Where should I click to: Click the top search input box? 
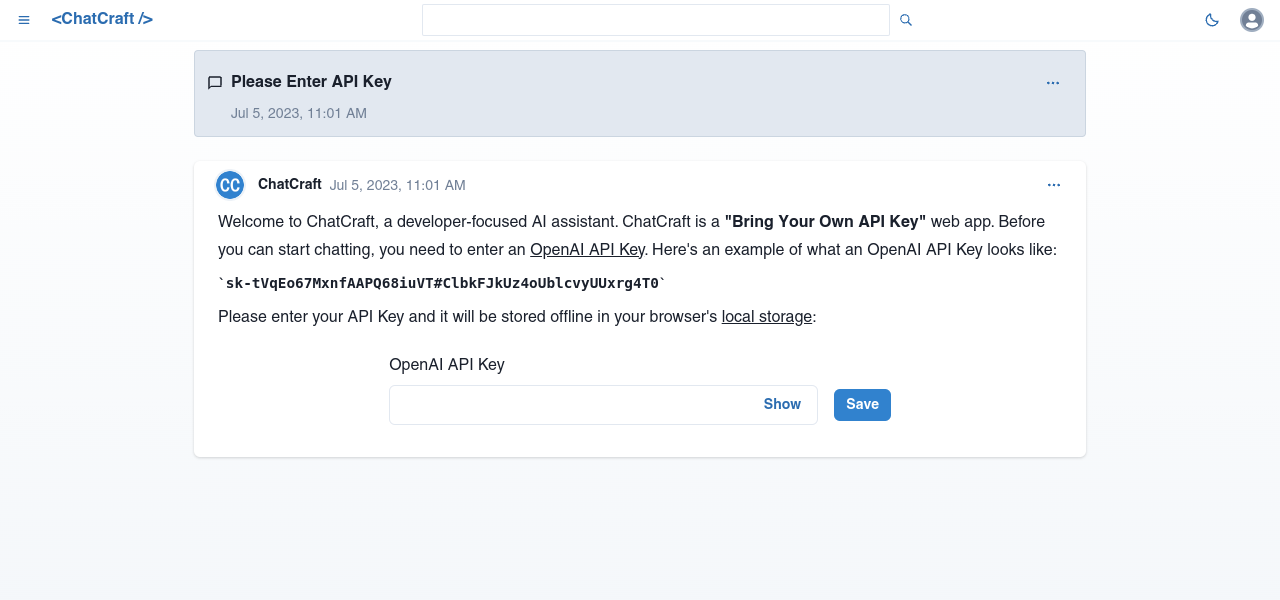(655, 20)
